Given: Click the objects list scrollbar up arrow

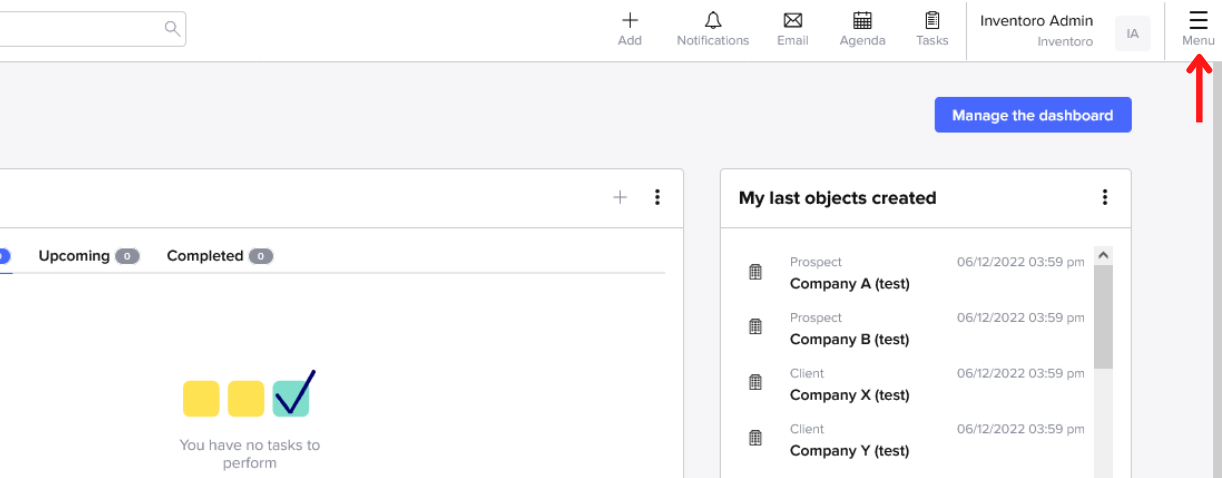Looking at the screenshot, I should point(1104,256).
